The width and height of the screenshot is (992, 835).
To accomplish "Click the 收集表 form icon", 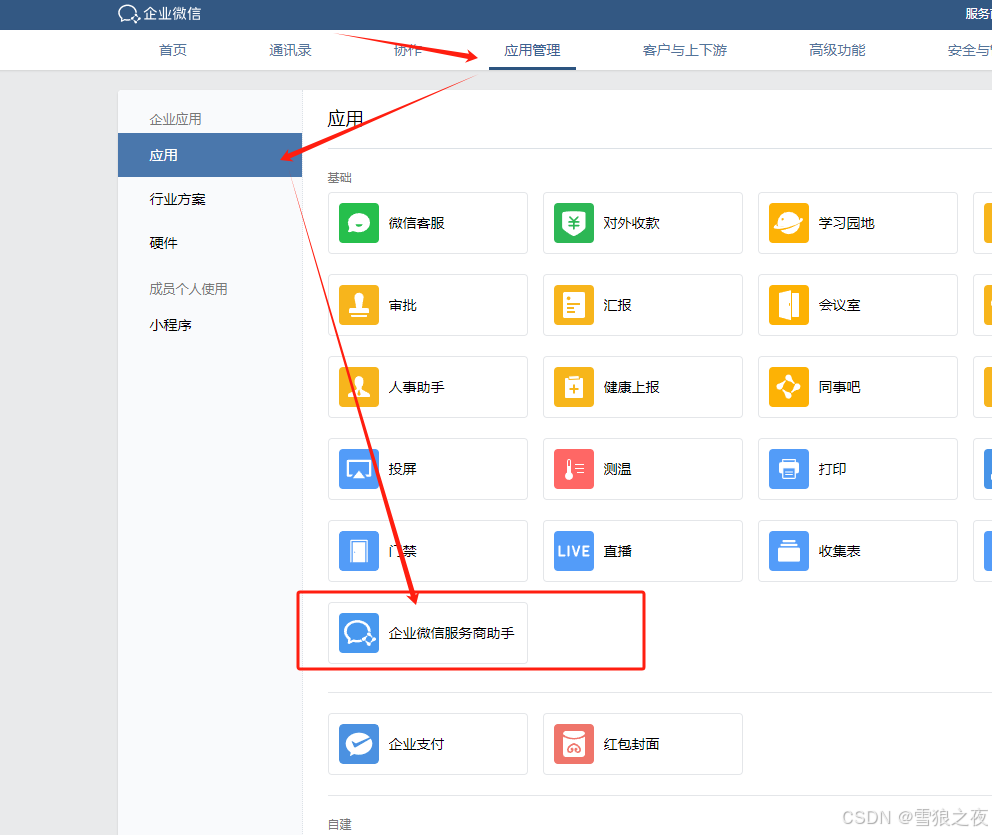I will pyautogui.click(x=789, y=551).
